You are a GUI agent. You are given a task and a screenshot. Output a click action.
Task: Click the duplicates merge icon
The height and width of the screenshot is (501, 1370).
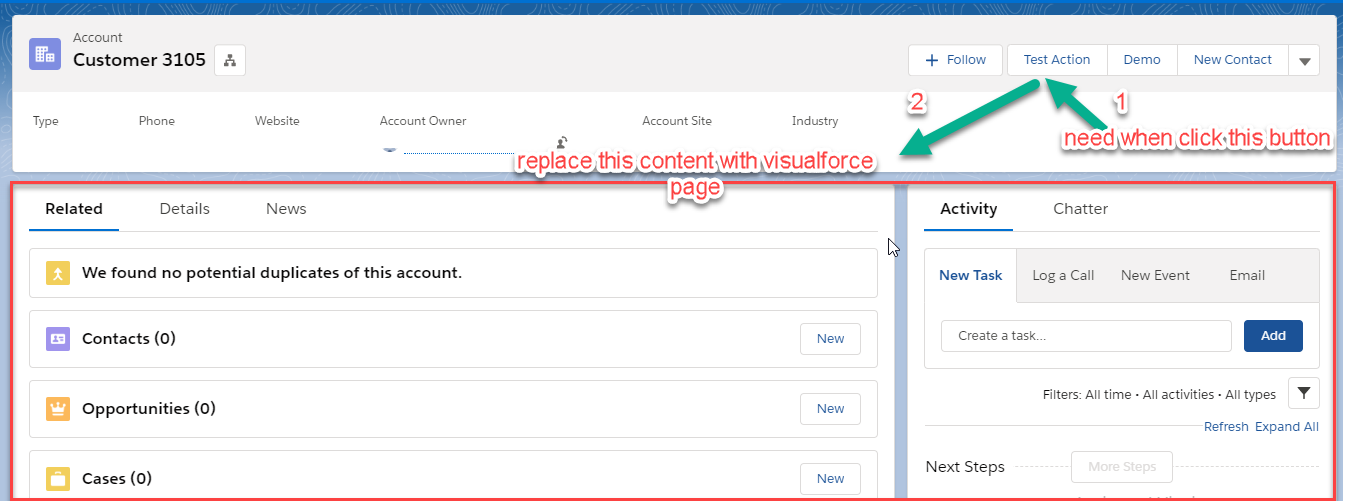[x=58, y=272]
